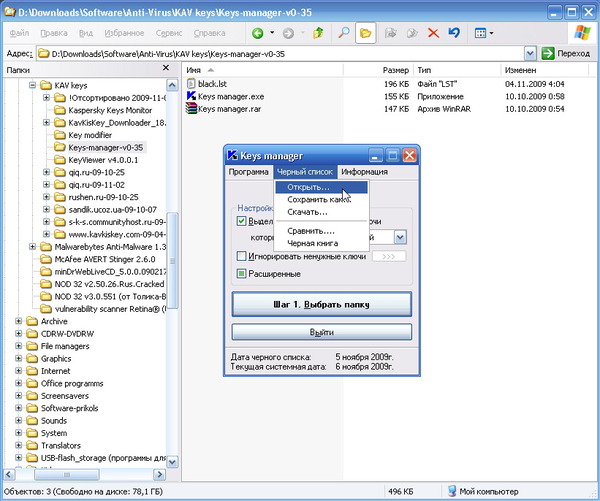Click Шаг 1. Выбрать папку button
Image resolution: width=600 pixels, height=501 pixels.
click(x=321, y=304)
